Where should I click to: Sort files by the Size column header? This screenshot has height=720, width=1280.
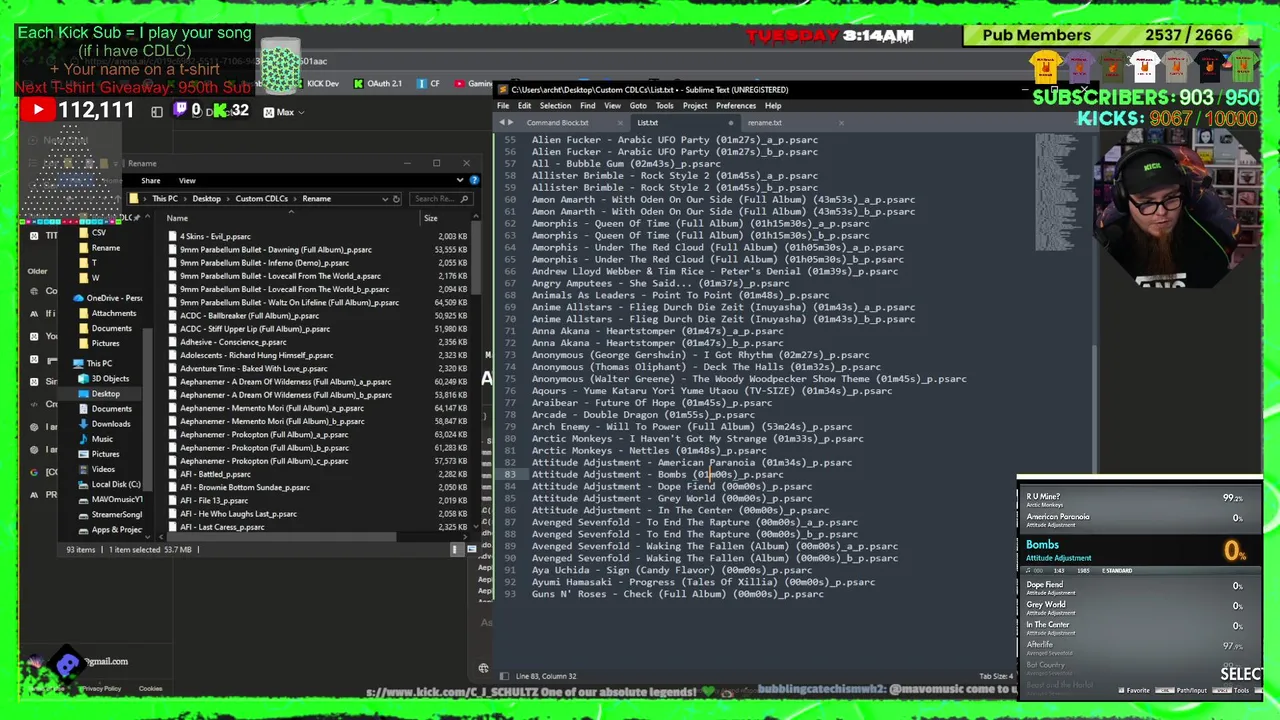[x=430, y=218]
